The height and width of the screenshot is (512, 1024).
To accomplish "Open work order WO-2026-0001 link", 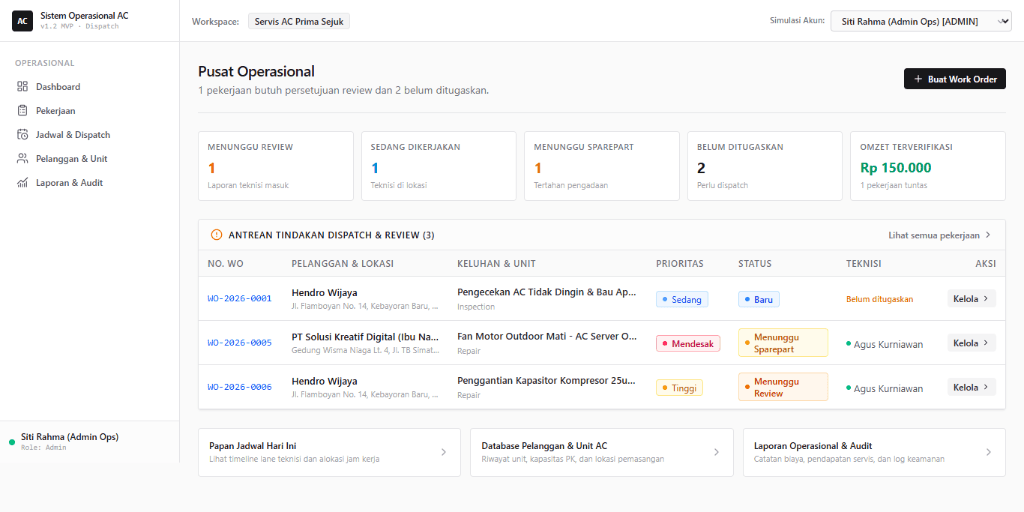I will (x=240, y=298).
